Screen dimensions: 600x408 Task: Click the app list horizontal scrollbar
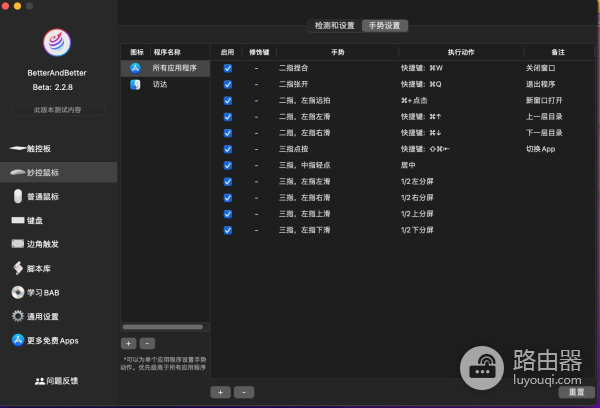[x=163, y=327]
